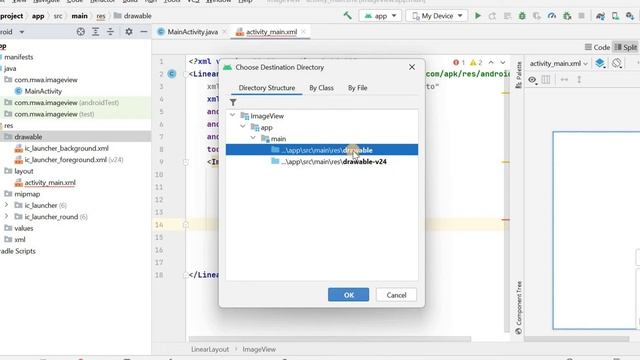Select the res\drawable-v24 destination row
The image size is (640, 360).
[322, 162]
